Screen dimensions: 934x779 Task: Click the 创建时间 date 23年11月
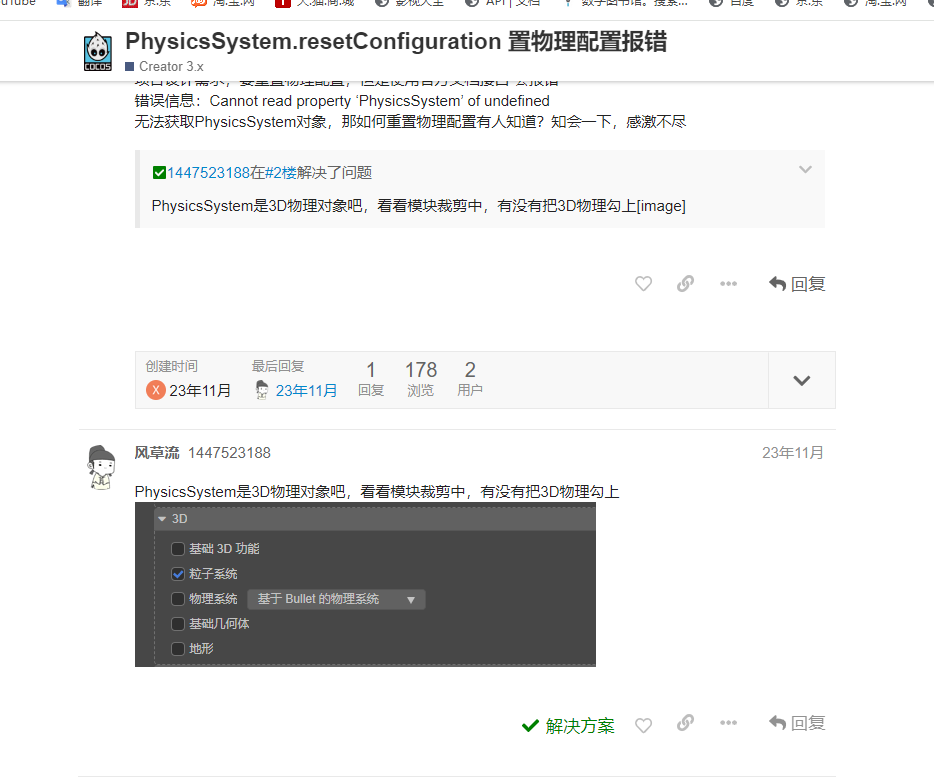[200, 391]
